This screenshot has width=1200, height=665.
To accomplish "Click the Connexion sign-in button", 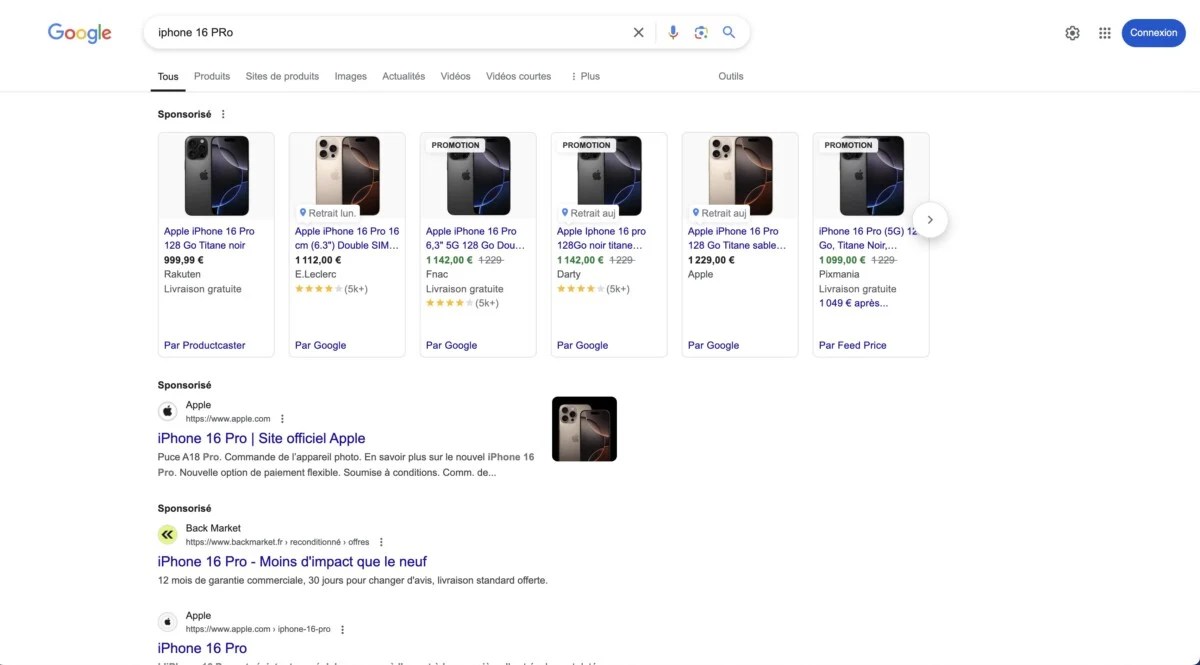I will point(1153,33).
